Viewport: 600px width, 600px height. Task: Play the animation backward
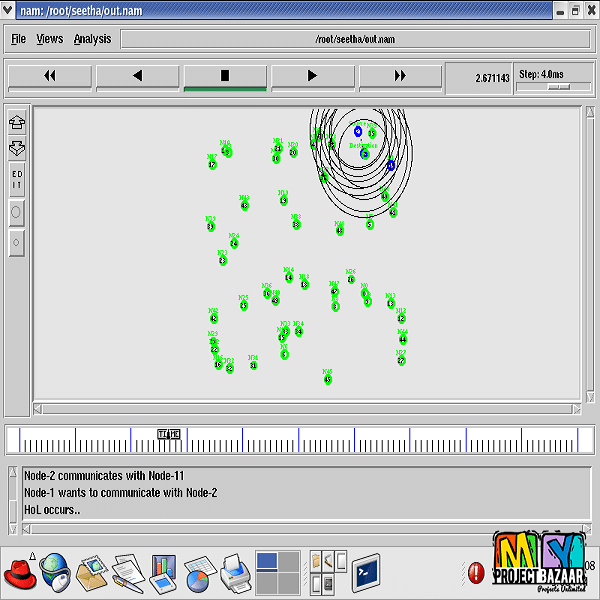(x=137, y=76)
